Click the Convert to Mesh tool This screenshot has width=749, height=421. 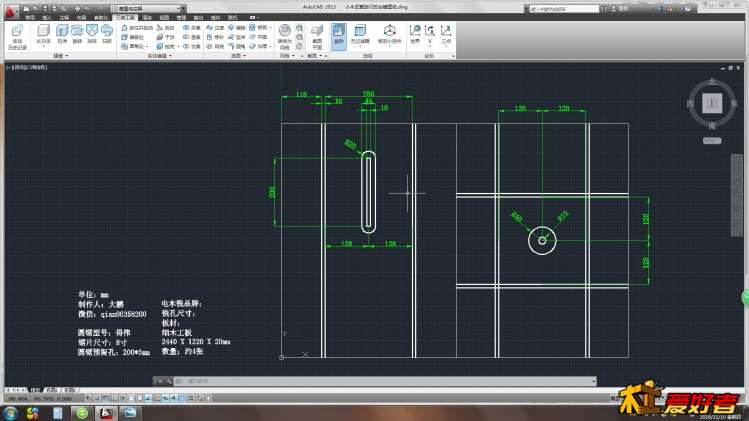coord(285,36)
